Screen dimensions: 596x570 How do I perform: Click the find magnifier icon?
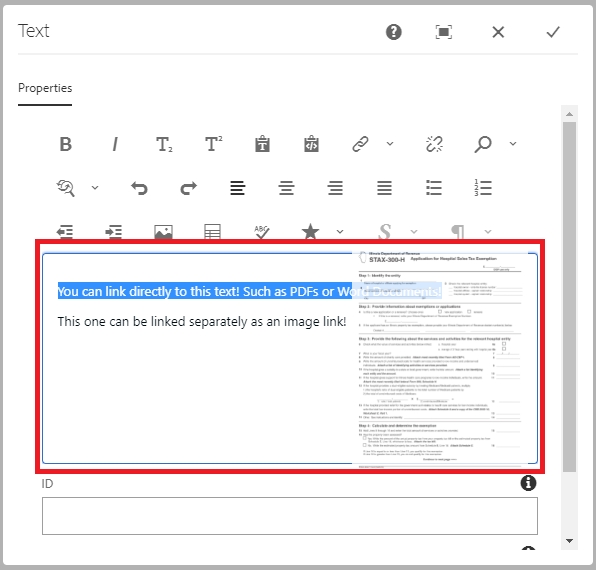(x=483, y=144)
